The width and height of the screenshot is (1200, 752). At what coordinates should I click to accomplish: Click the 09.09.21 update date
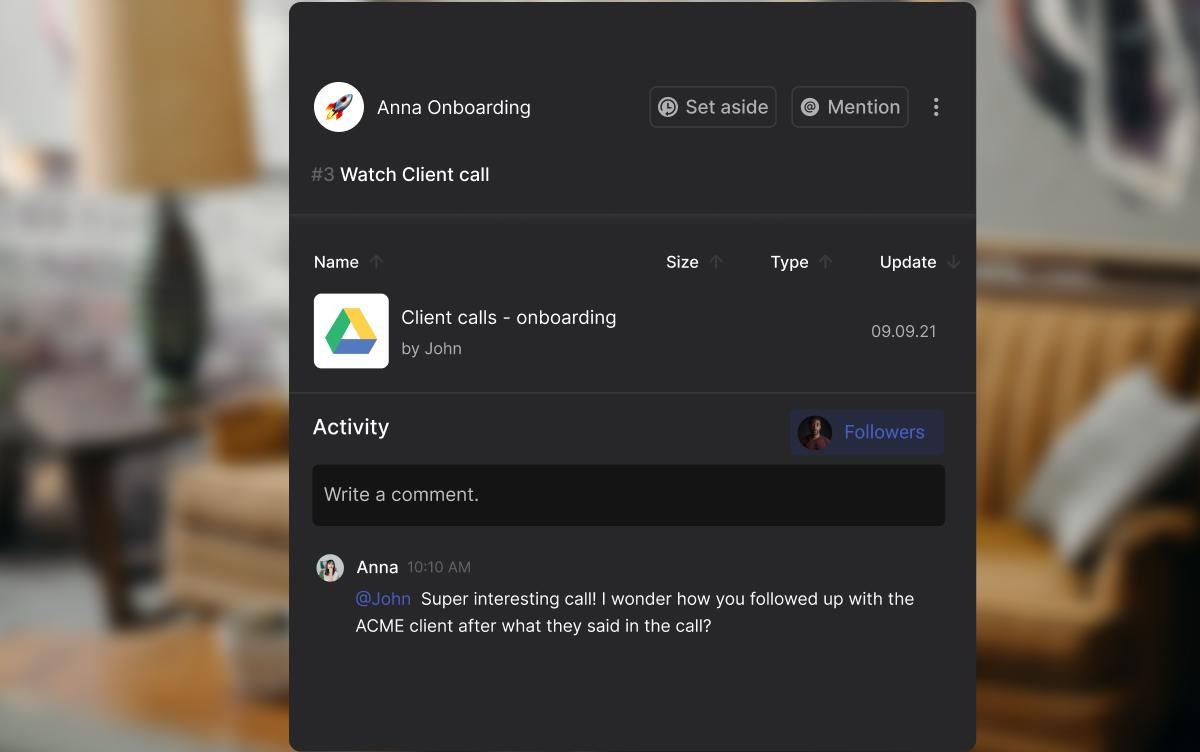[904, 331]
